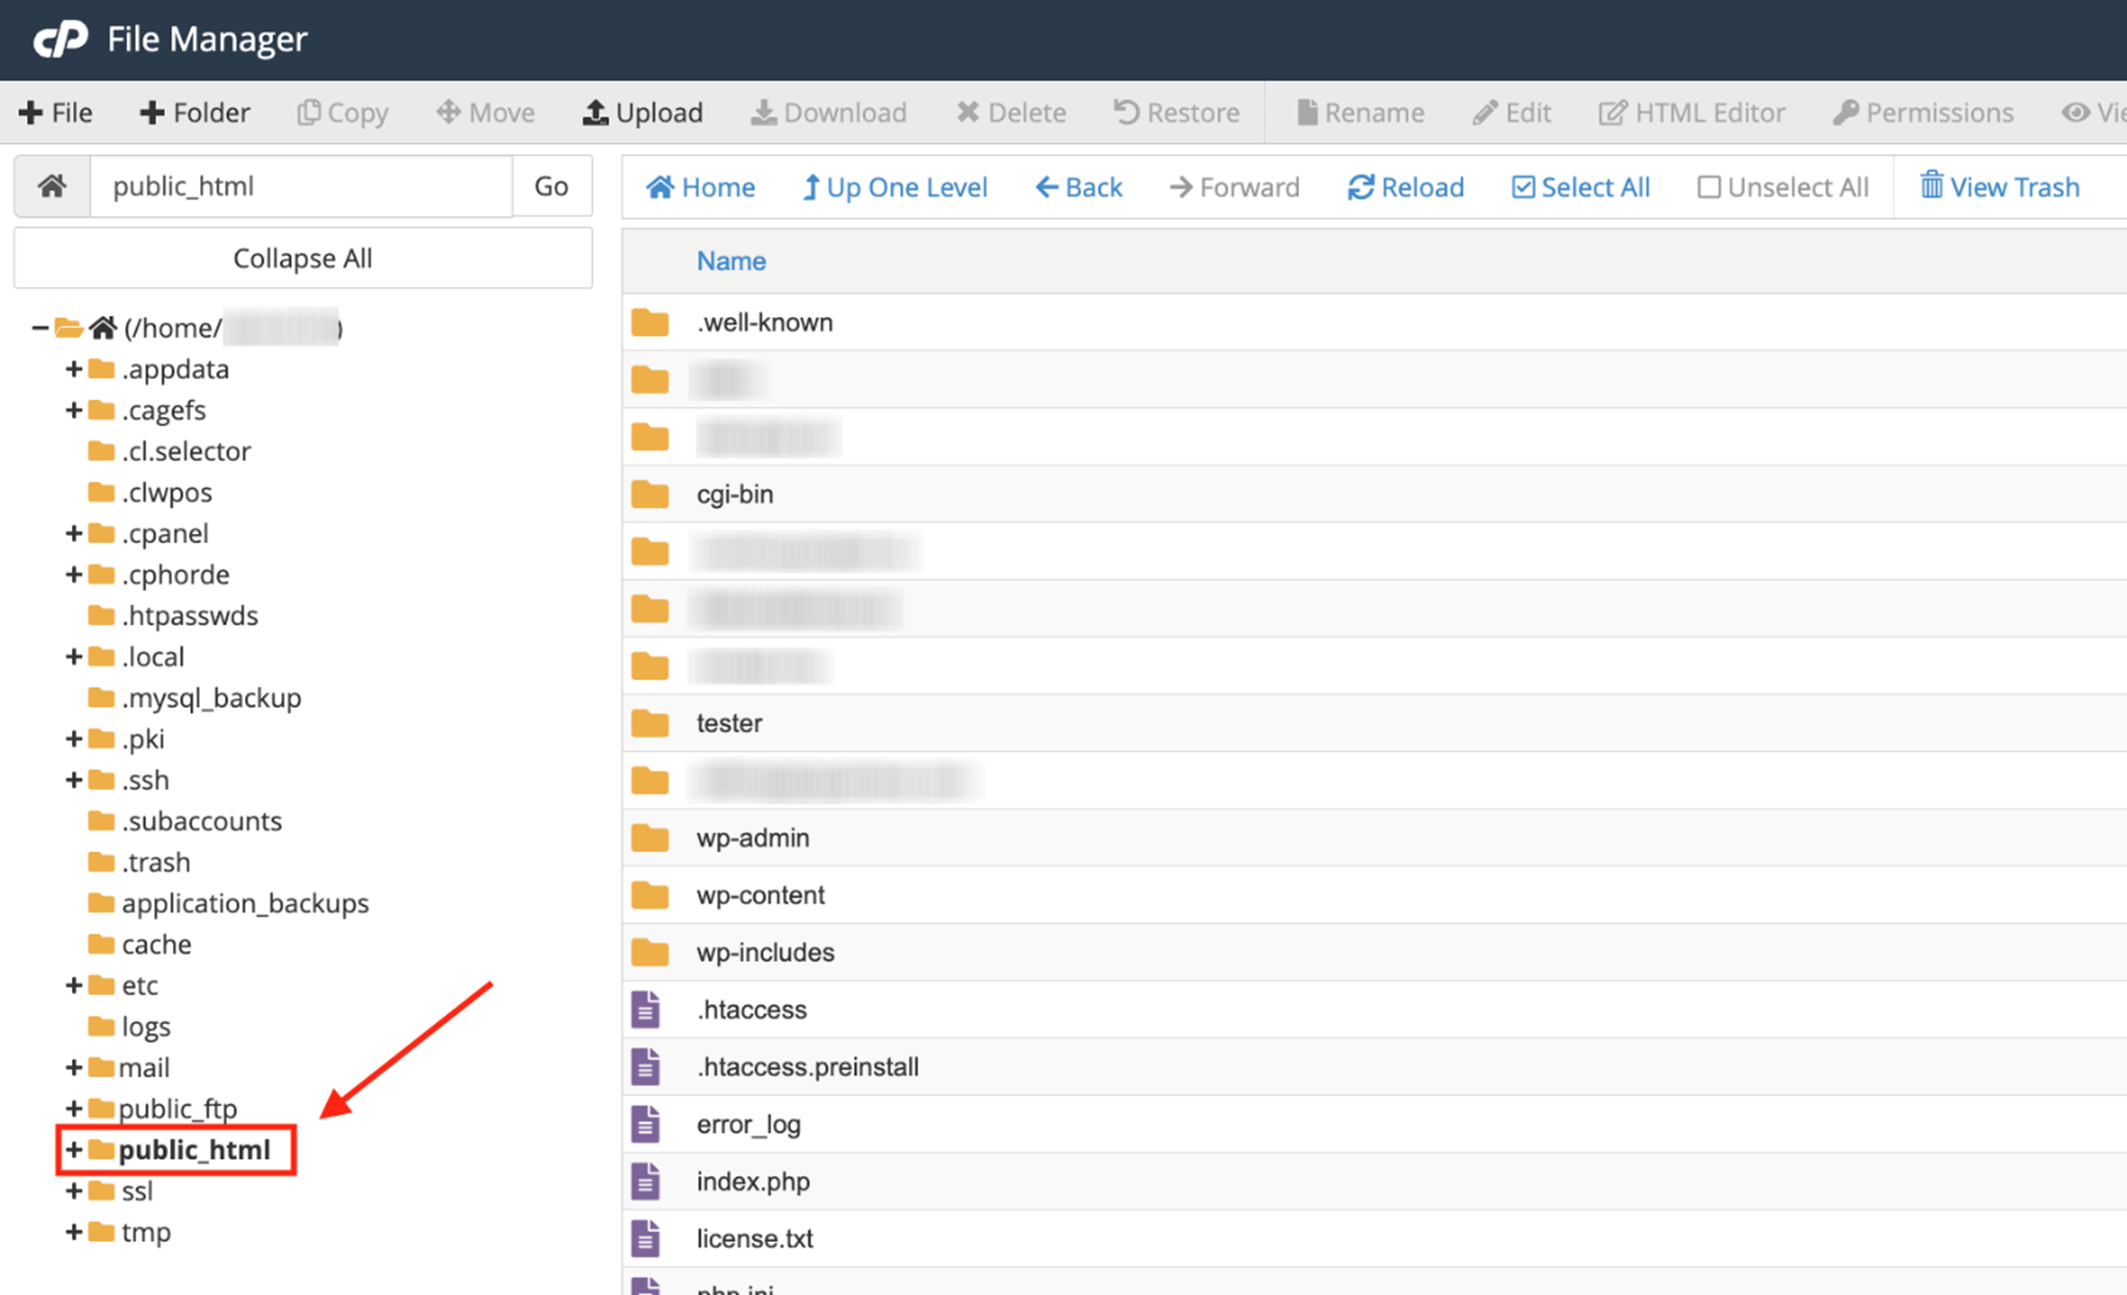Click the Permissions key icon
The image size is (2127, 1295).
tap(1845, 112)
